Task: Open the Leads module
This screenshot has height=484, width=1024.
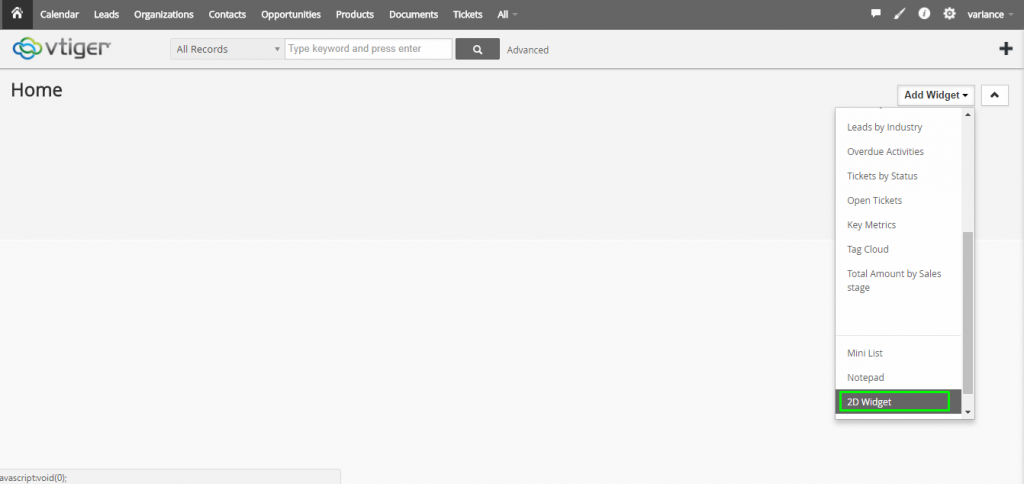Action: tap(106, 14)
